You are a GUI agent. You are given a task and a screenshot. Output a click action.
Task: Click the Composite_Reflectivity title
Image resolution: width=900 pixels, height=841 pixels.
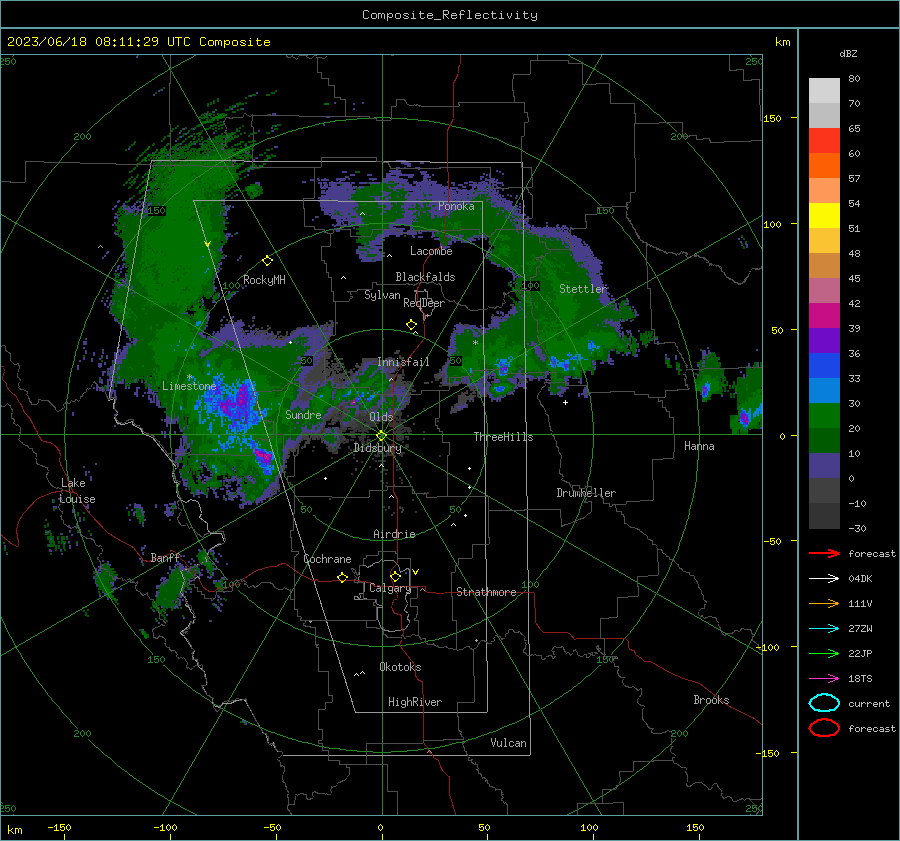(450, 15)
